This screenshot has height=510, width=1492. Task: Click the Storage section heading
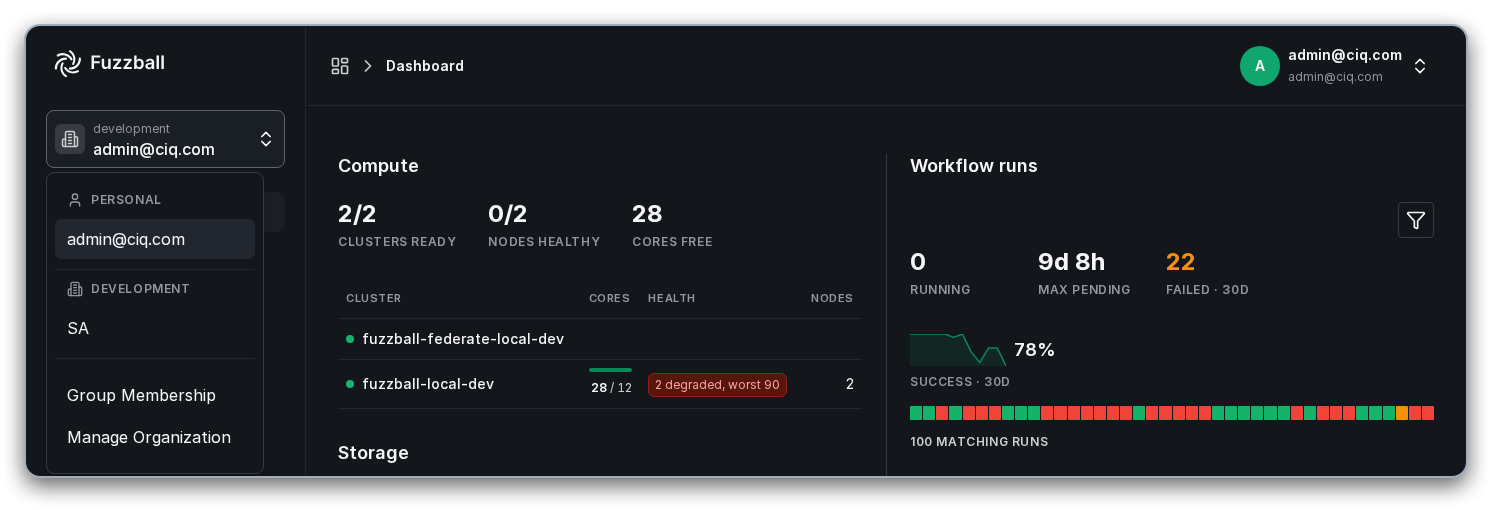(x=373, y=453)
